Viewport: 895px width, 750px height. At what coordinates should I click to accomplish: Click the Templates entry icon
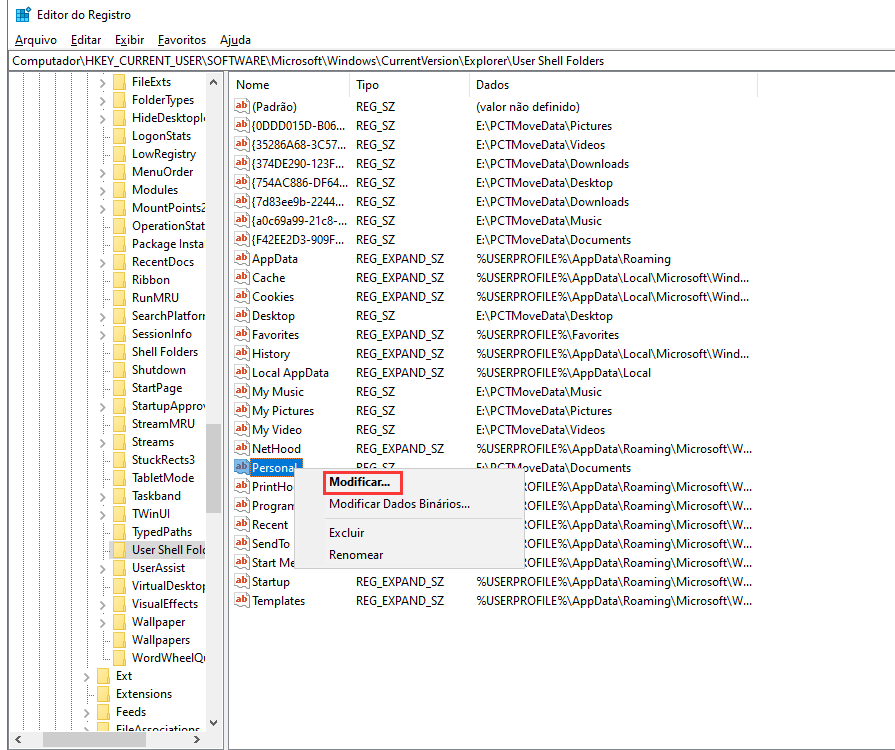pos(241,601)
